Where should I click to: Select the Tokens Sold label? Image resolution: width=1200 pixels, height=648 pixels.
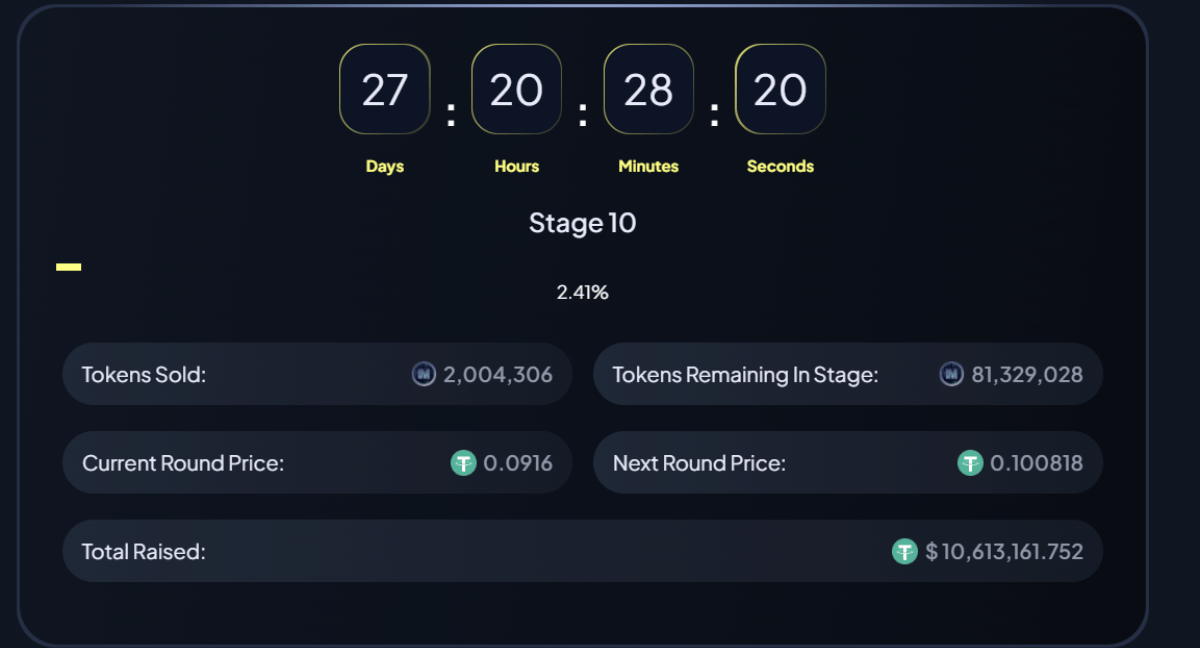143,375
